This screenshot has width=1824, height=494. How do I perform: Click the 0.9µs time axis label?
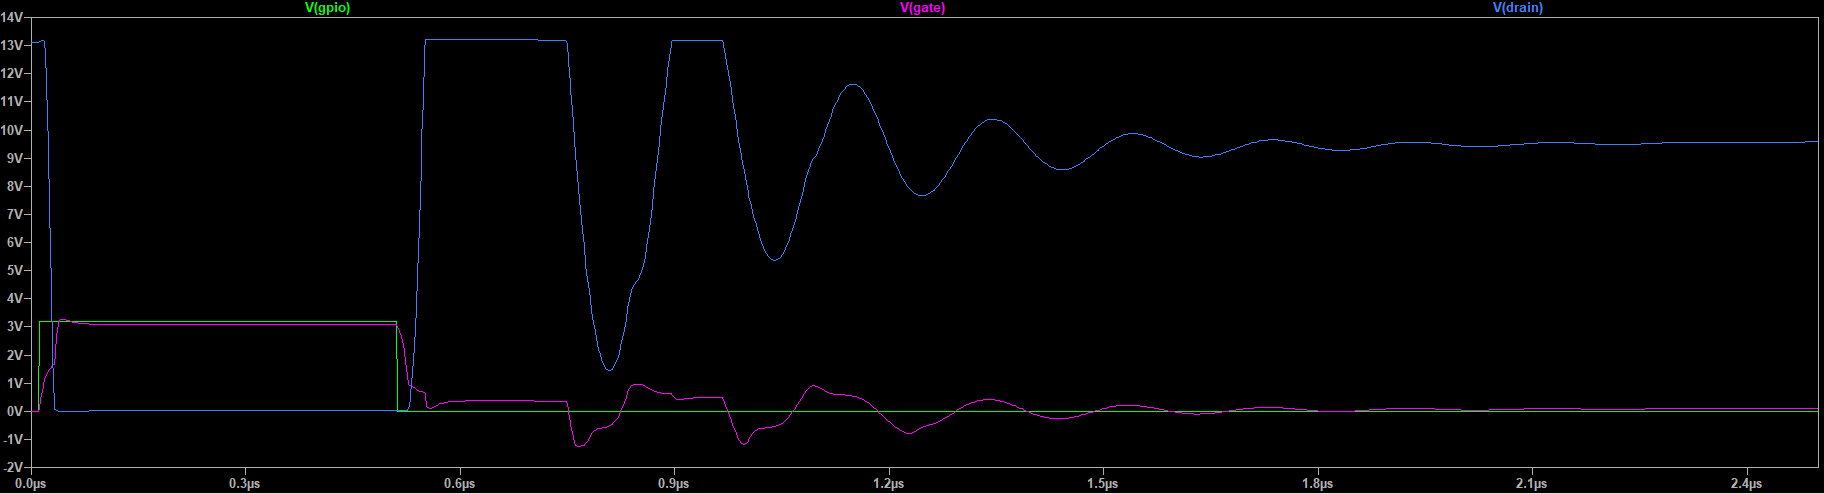(x=674, y=484)
